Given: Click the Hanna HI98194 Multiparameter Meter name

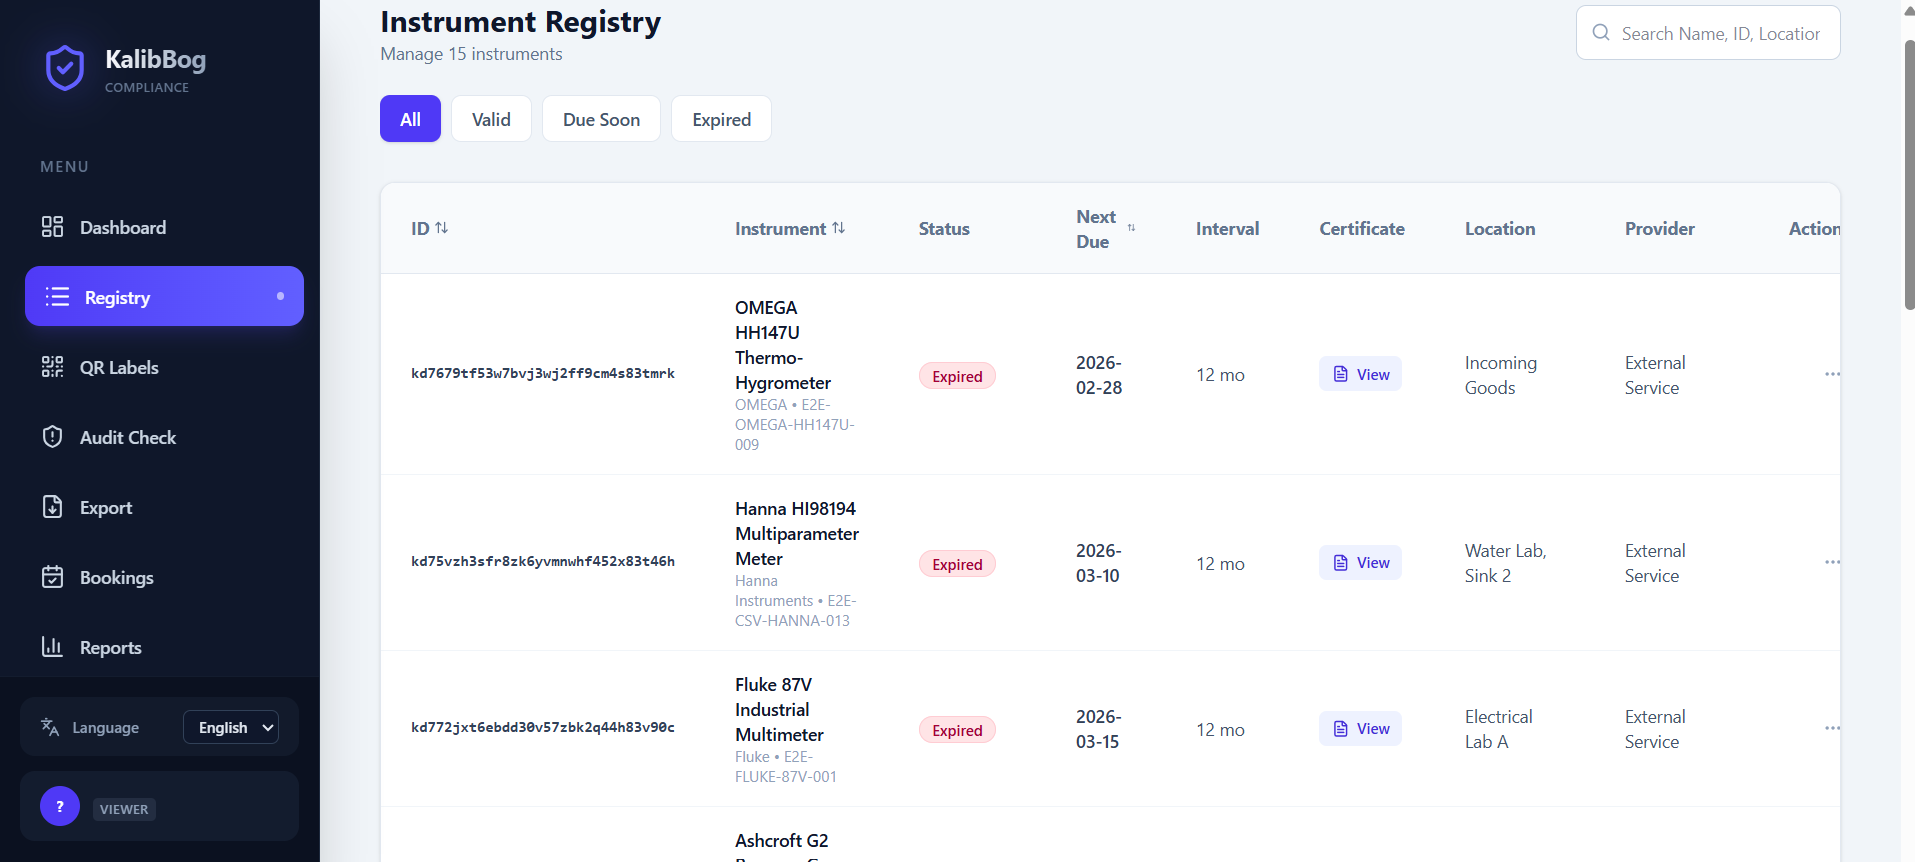Looking at the screenshot, I should click(x=797, y=534).
